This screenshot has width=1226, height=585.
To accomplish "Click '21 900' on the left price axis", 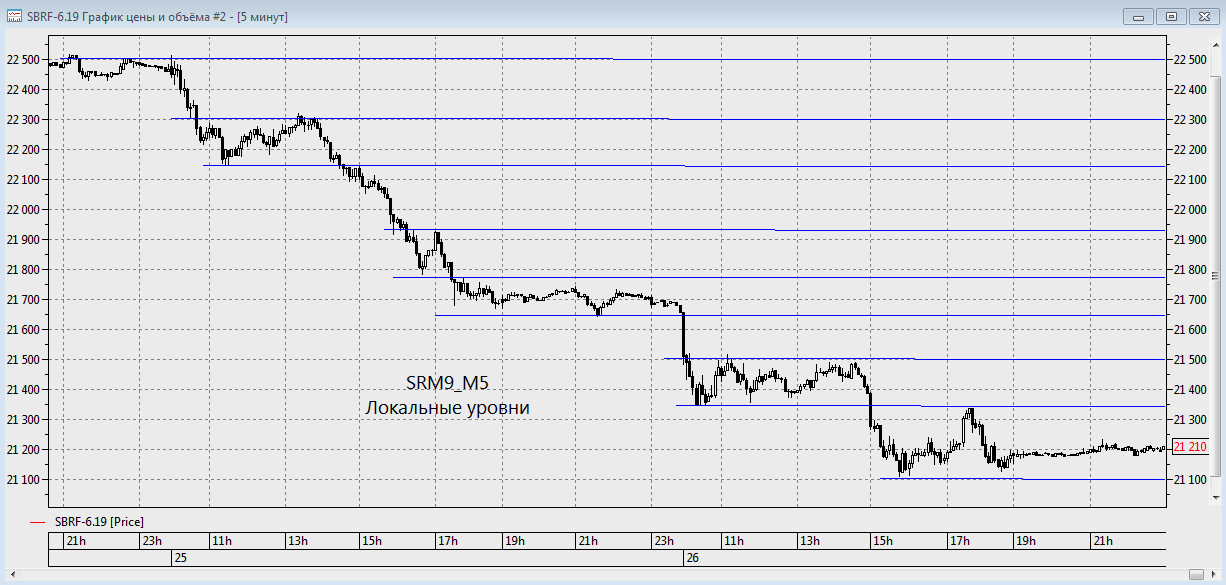I will [x=23, y=240].
